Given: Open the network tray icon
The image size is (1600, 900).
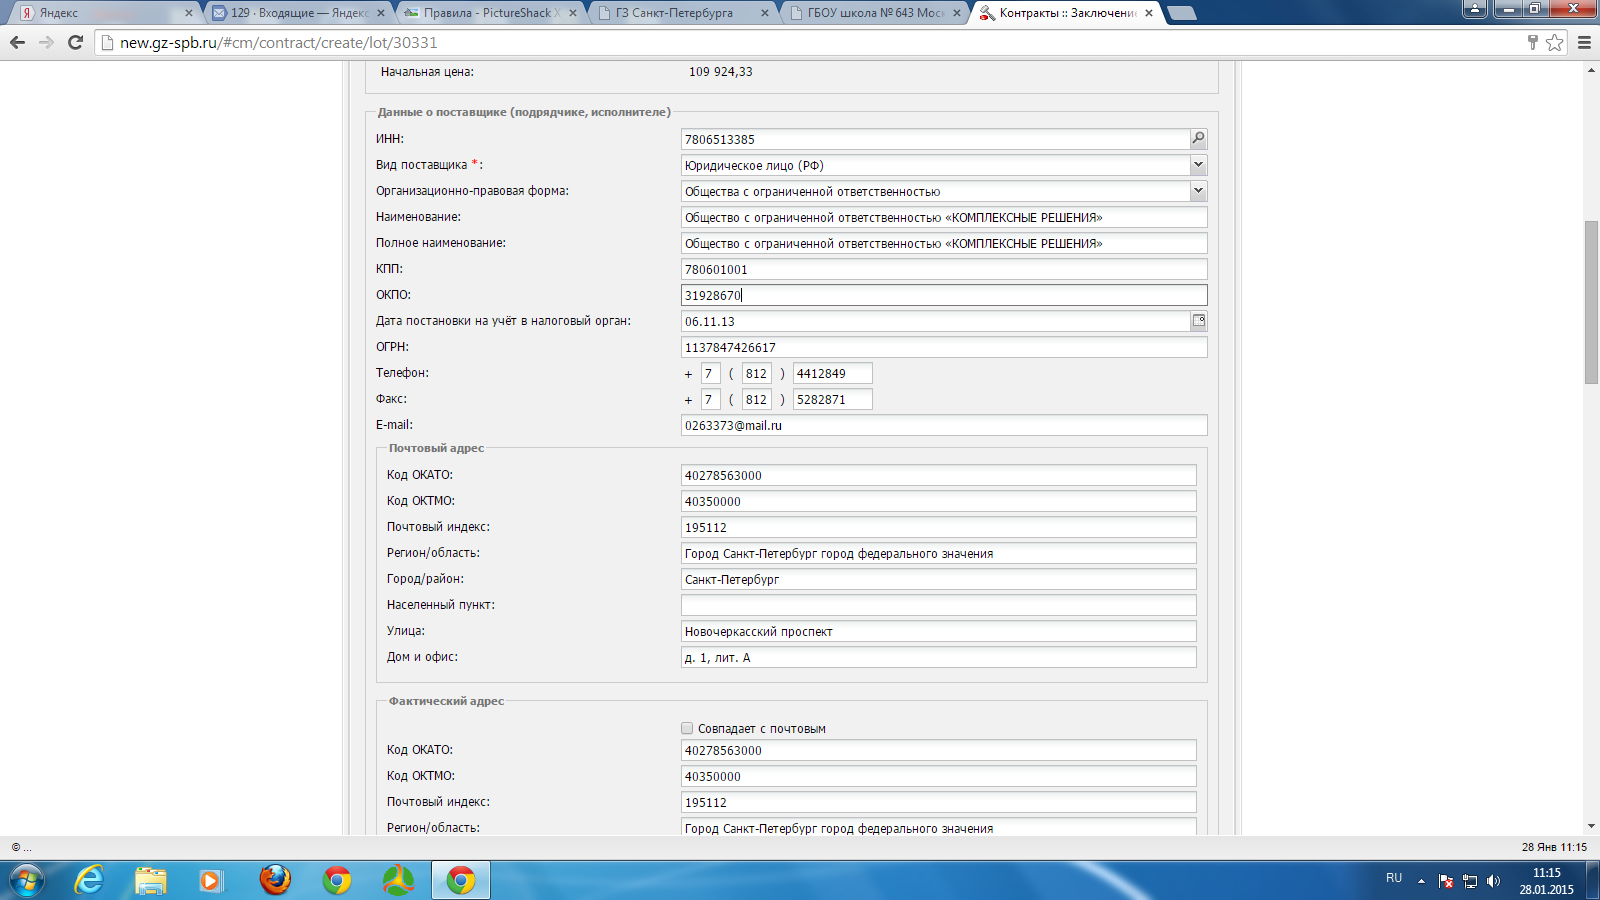Looking at the screenshot, I should click(x=1470, y=881).
